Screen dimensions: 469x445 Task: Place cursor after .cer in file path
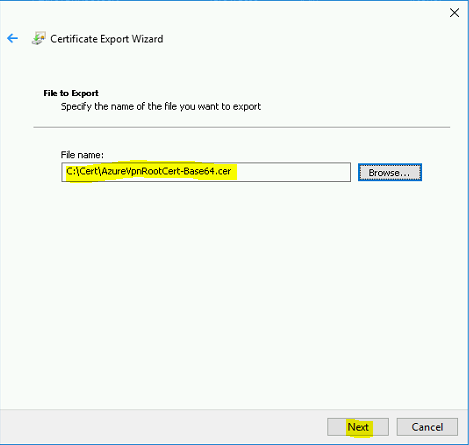point(232,171)
